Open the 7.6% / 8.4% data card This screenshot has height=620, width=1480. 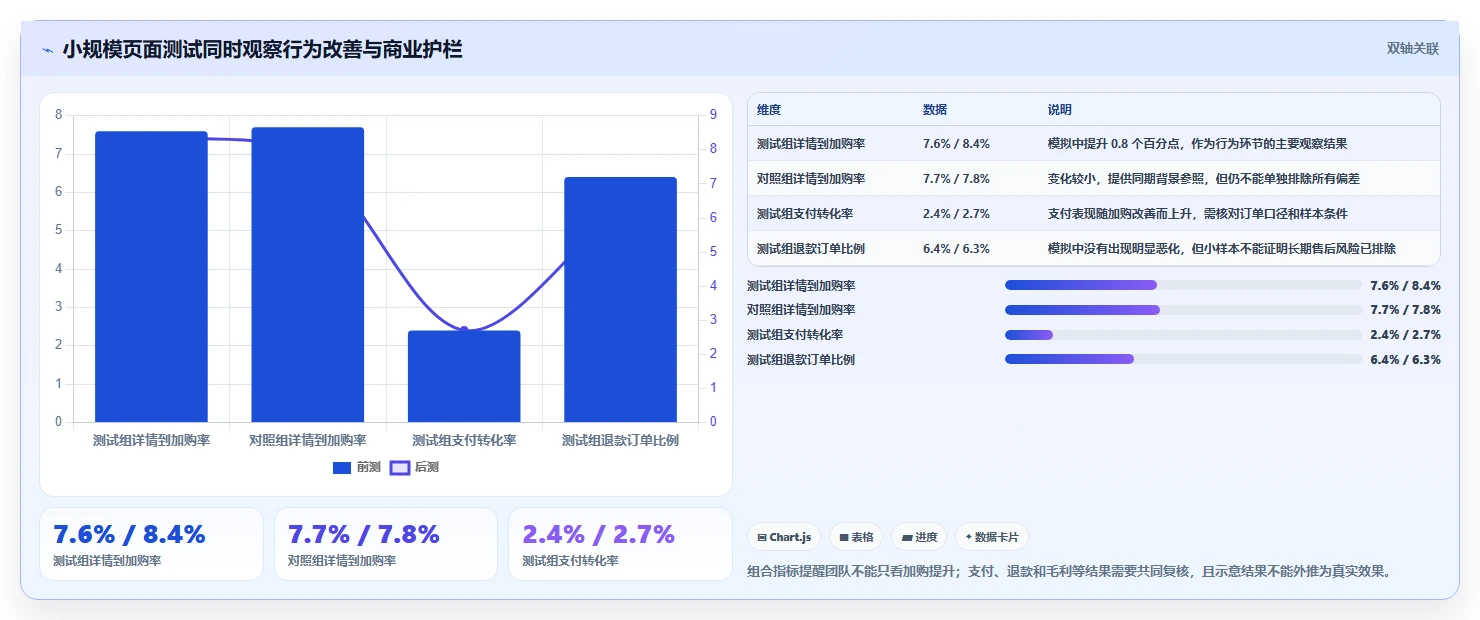tap(151, 544)
